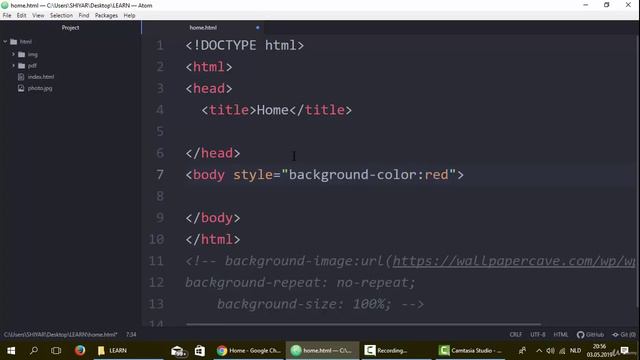Click the People icon in system tray
640x360 pixels.
[x=522, y=351]
